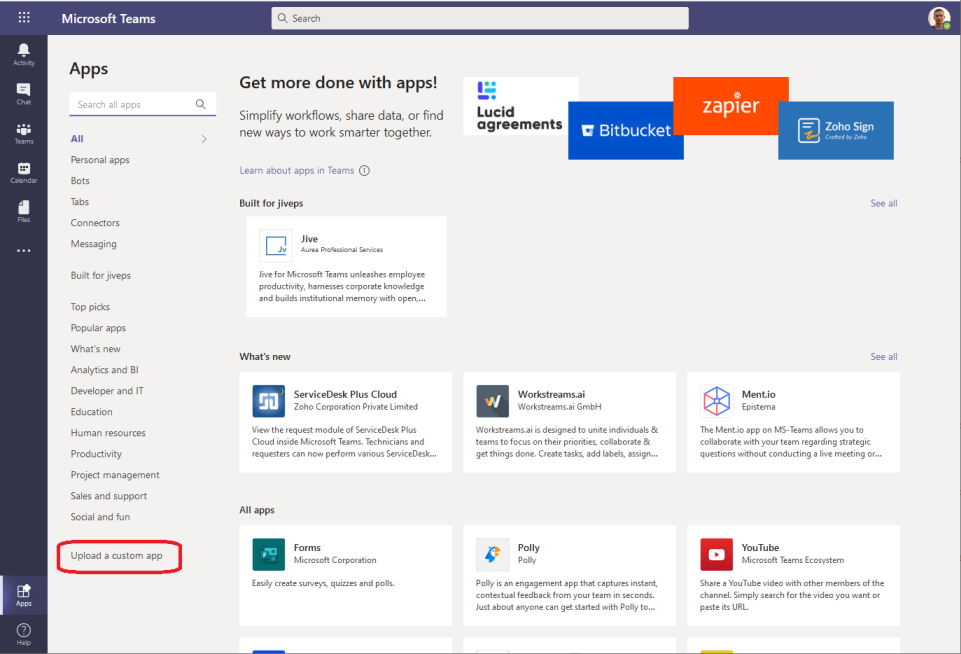
Task: Select the Popular apps category
Action: tap(98, 327)
